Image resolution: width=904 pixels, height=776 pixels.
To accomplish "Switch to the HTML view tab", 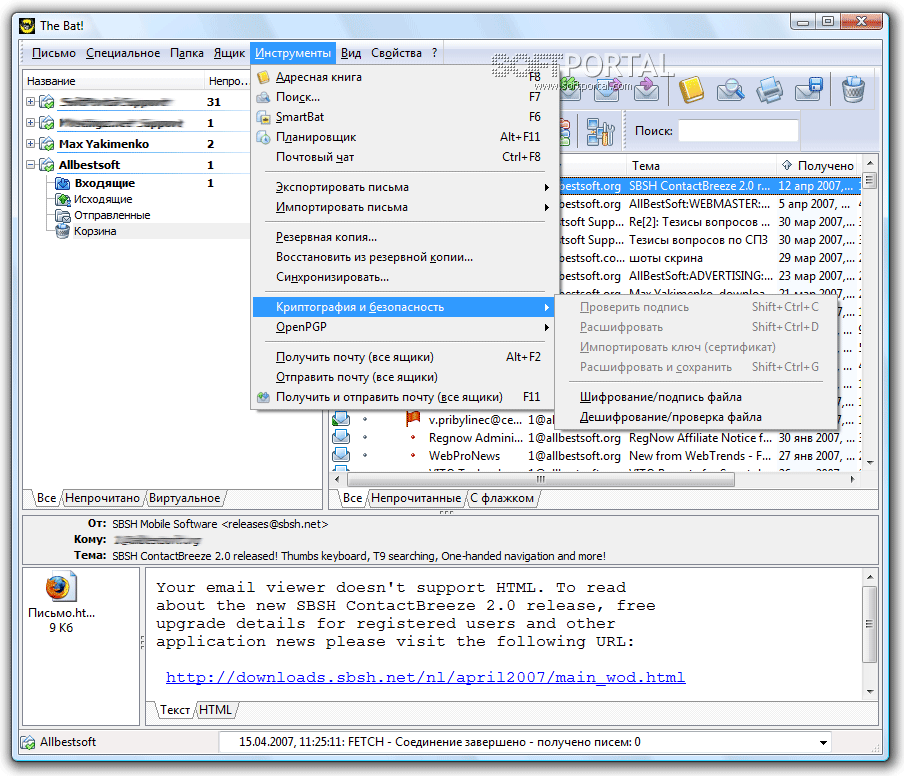I will (x=216, y=710).
